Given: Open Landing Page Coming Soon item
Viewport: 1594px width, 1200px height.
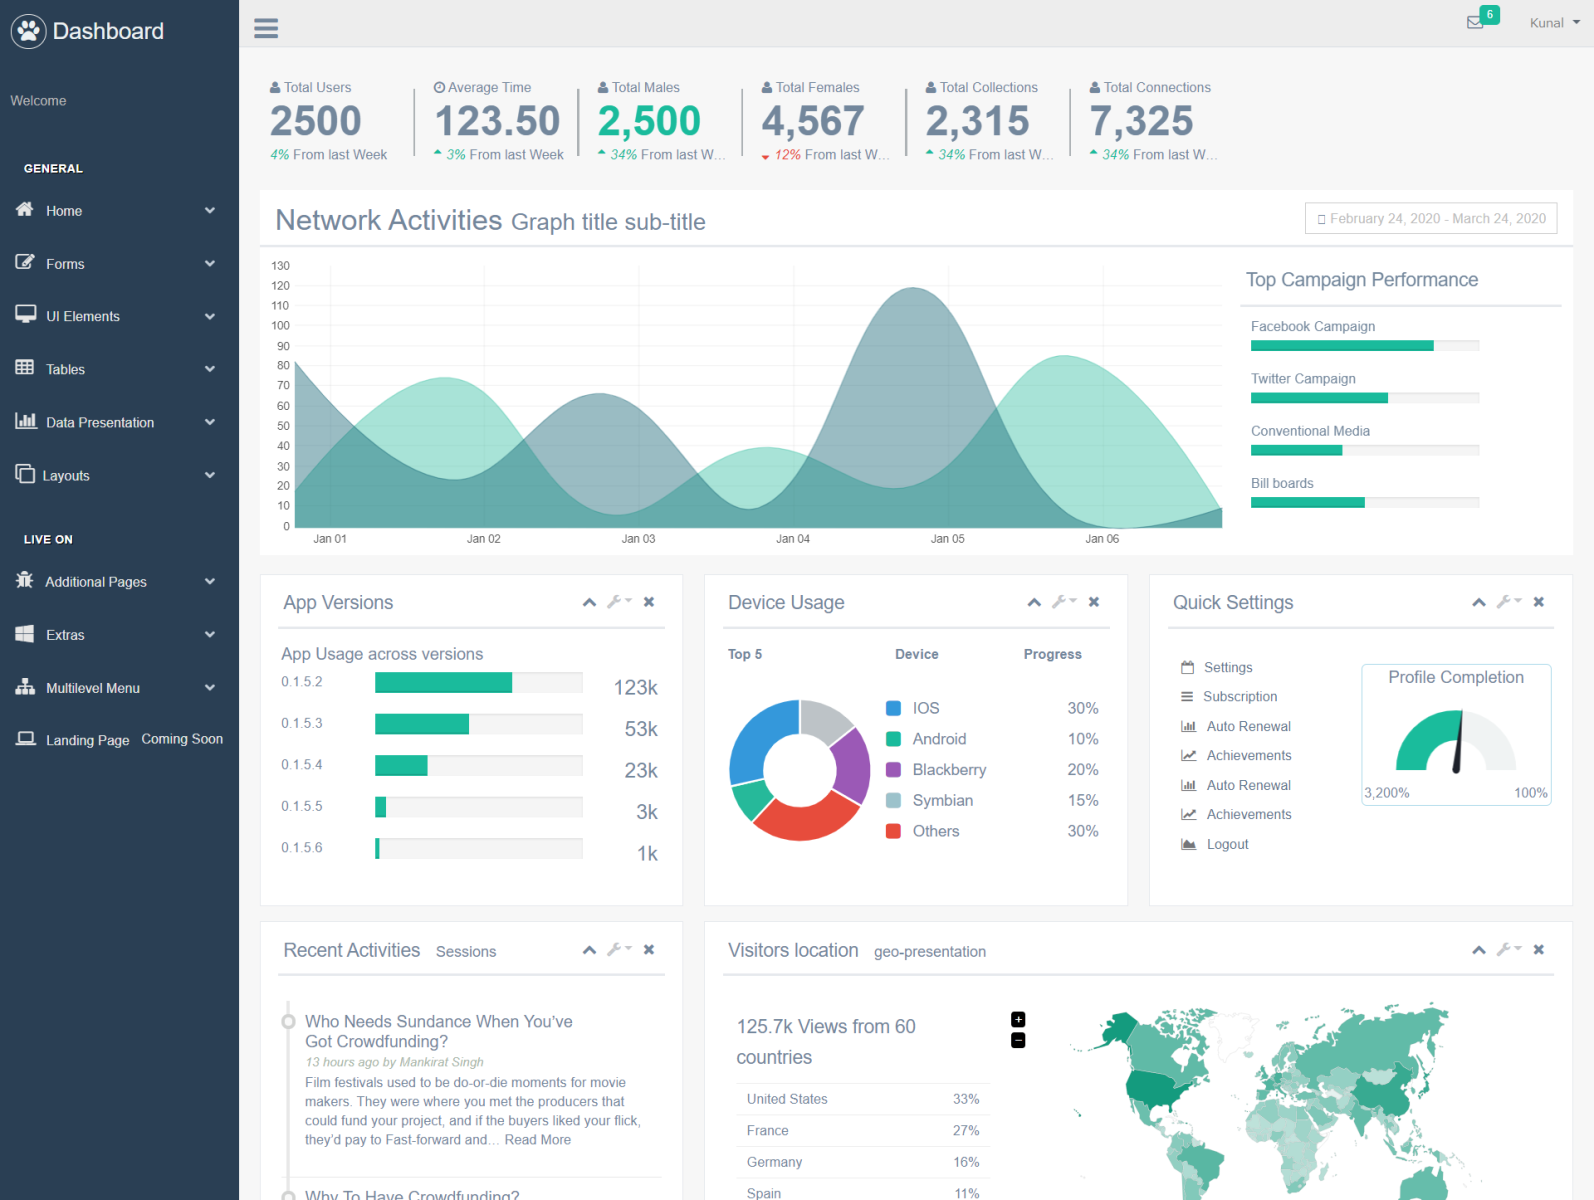Looking at the screenshot, I should [x=119, y=740].
